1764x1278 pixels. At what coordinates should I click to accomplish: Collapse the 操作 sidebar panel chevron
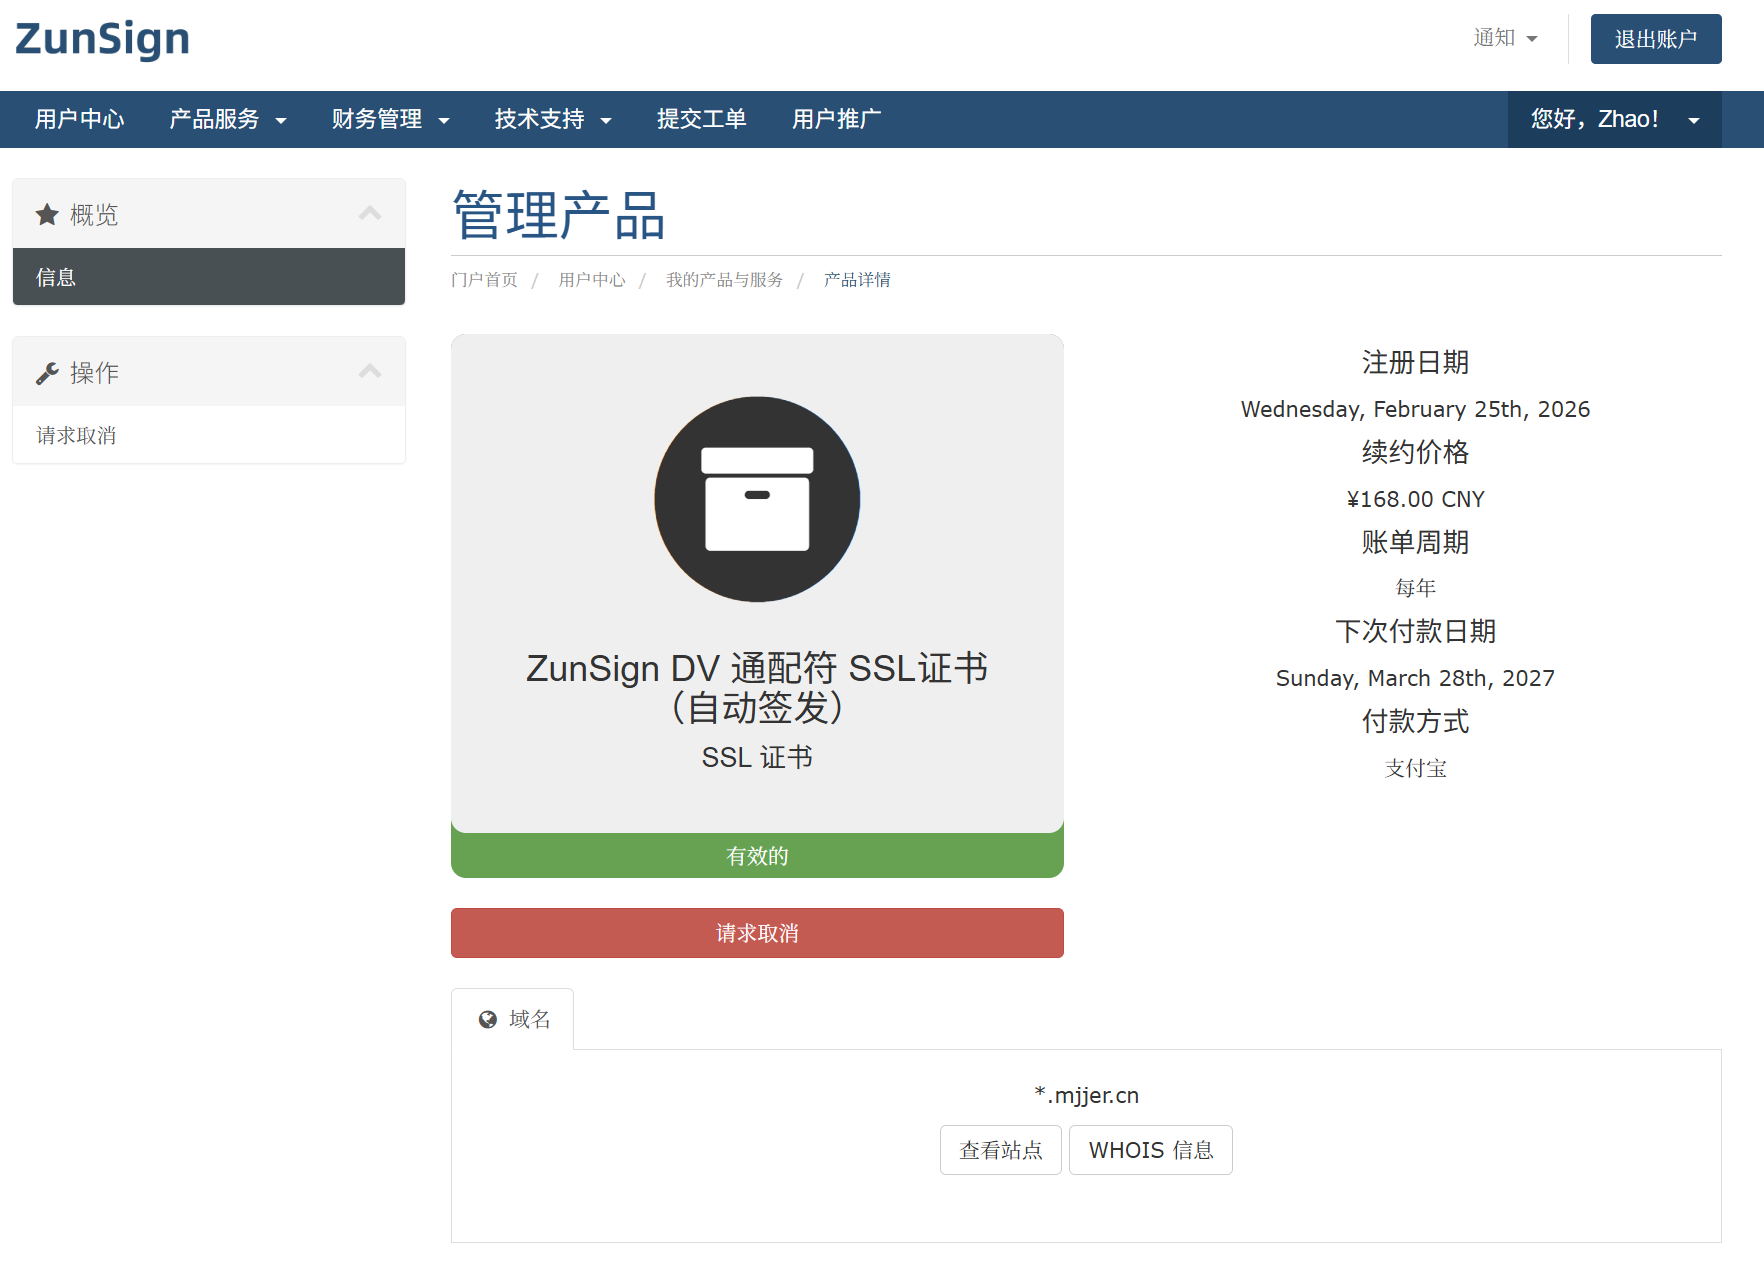tap(370, 372)
